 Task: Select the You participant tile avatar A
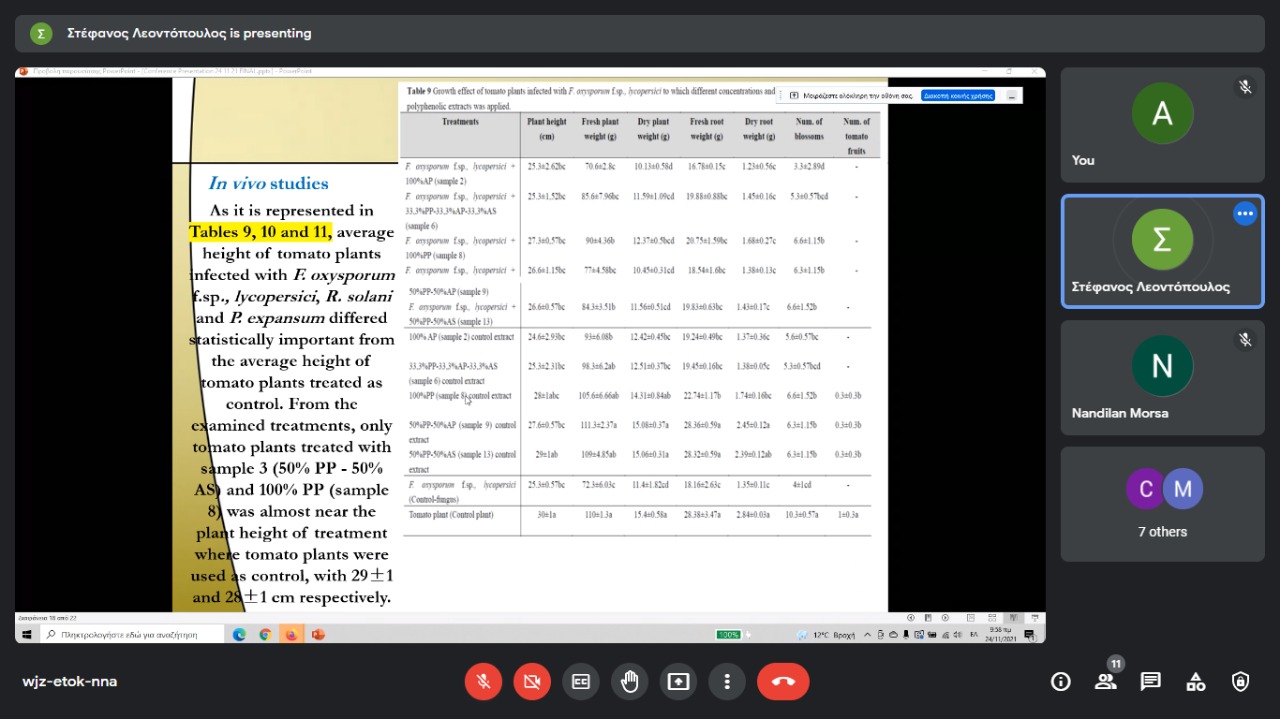point(1162,113)
